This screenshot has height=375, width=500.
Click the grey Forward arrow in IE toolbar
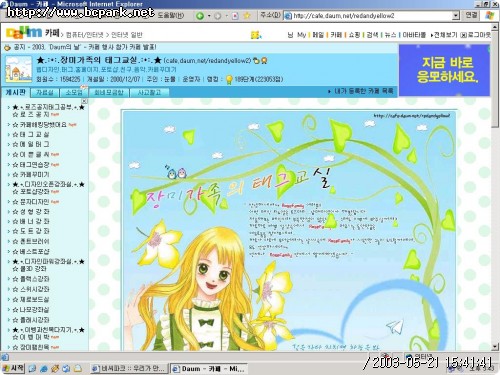[x=217, y=16]
